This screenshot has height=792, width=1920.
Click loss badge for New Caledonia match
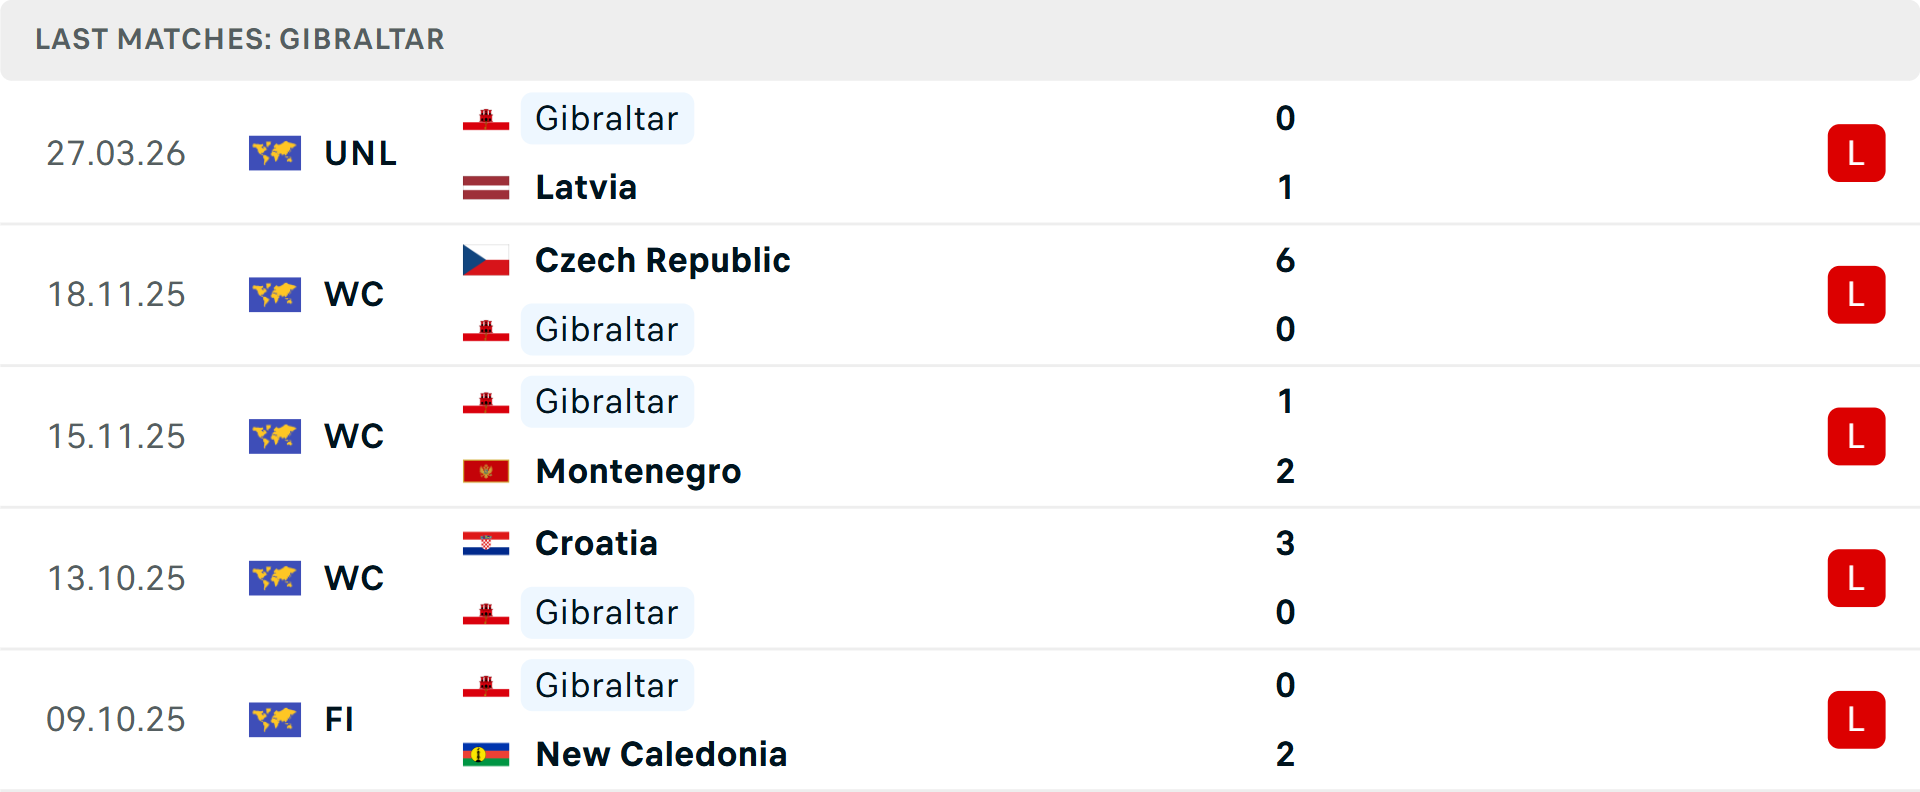pyautogui.click(x=1856, y=719)
